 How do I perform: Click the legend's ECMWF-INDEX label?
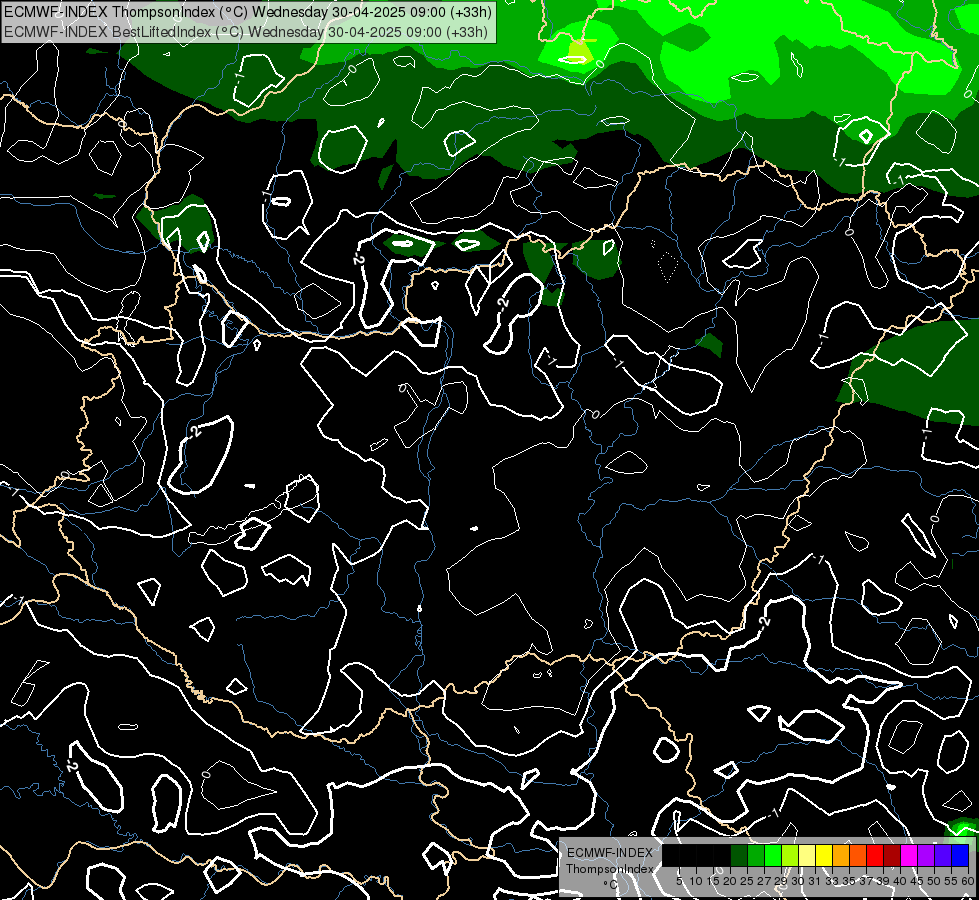click(x=610, y=853)
